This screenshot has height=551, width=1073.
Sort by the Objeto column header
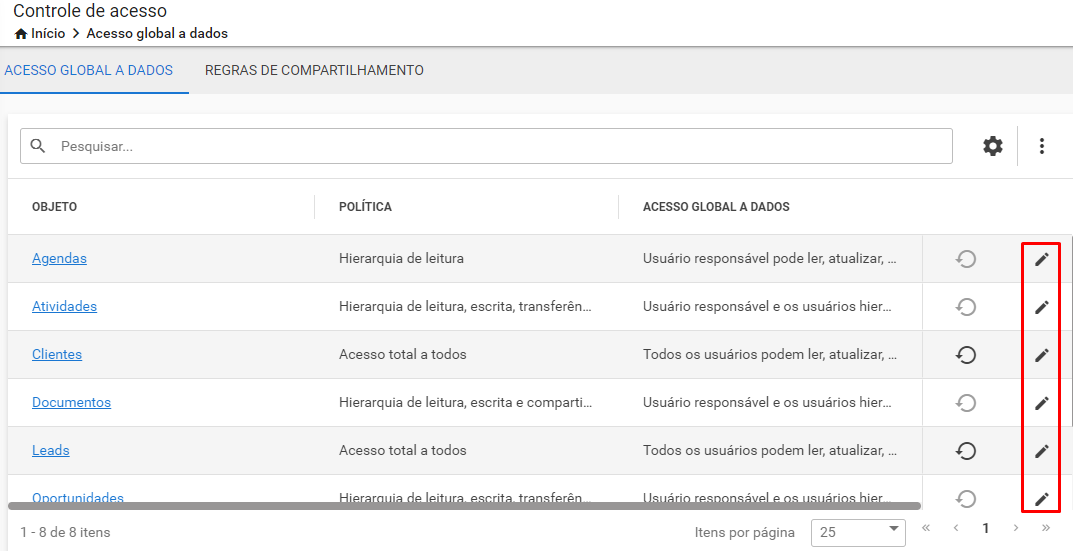point(54,207)
